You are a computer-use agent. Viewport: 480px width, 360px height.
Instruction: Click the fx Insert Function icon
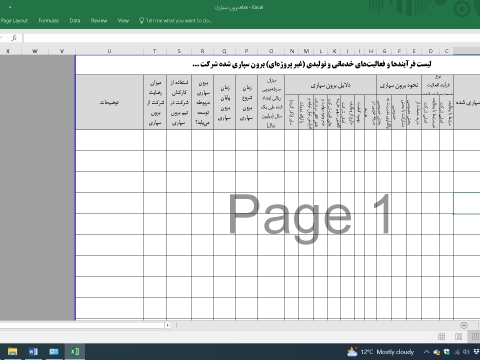click(14, 38)
